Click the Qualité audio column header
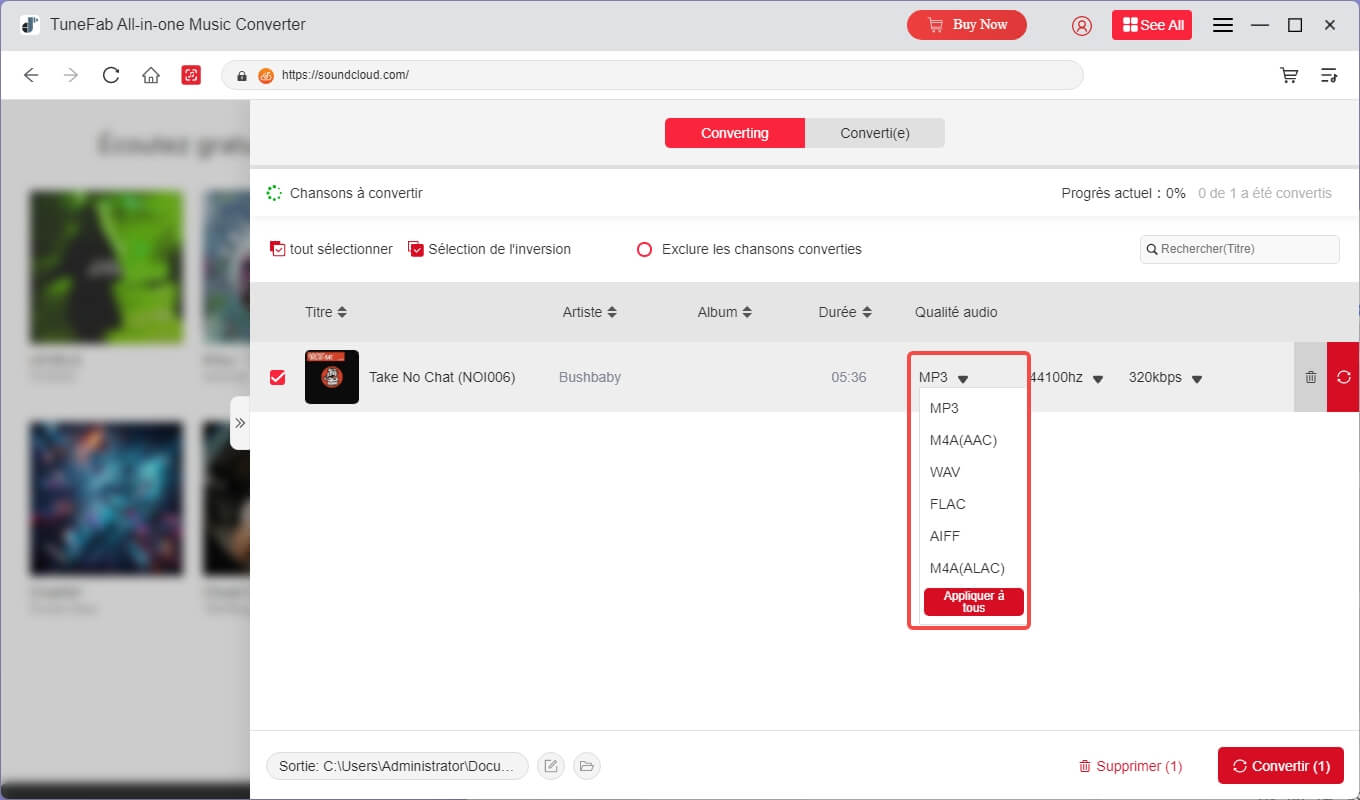The height and width of the screenshot is (800, 1360). click(956, 312)
